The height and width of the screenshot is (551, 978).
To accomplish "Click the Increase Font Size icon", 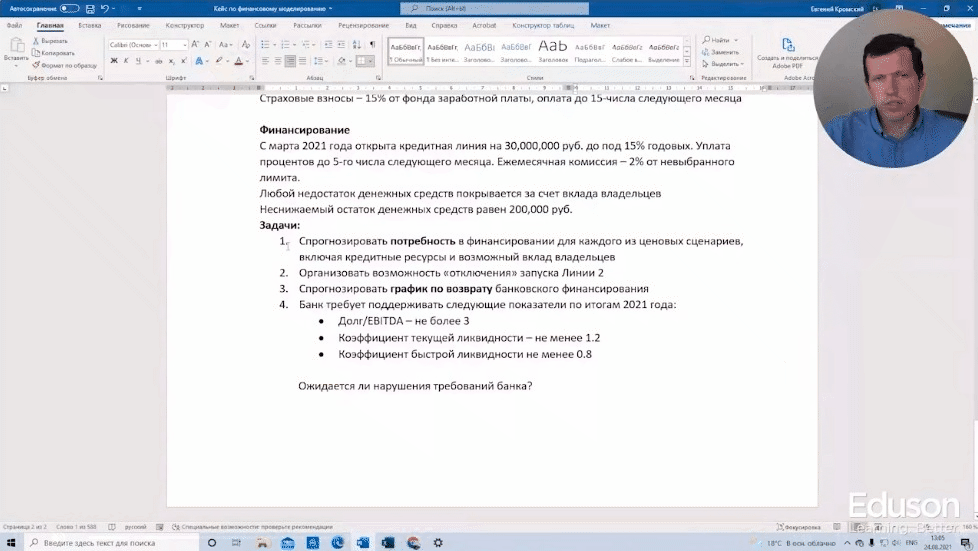I will click(195, 45).
